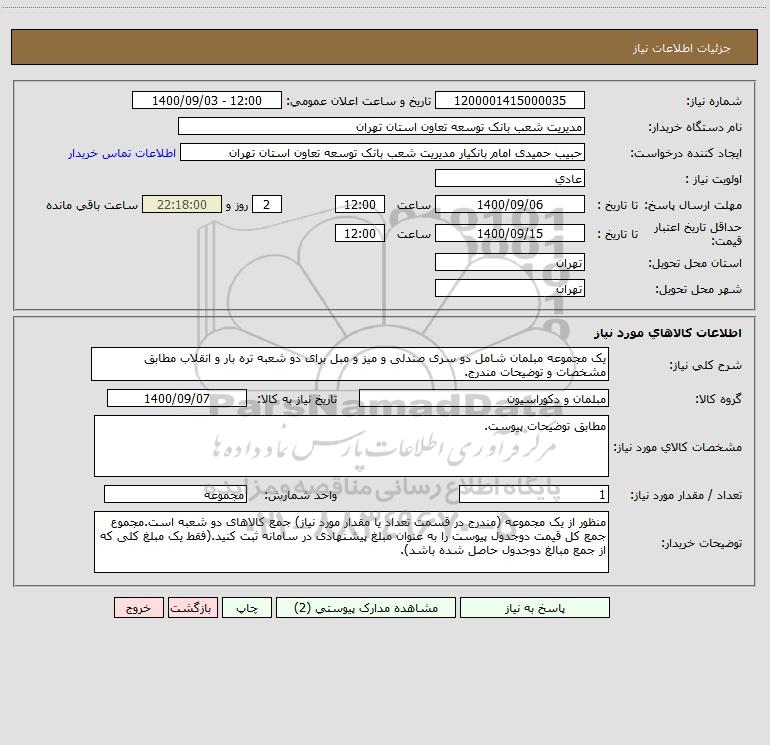The image size is (770, 745).
Task: Click the تعداد / مقدار مورد نیاز label
Action: click(686, 495)
